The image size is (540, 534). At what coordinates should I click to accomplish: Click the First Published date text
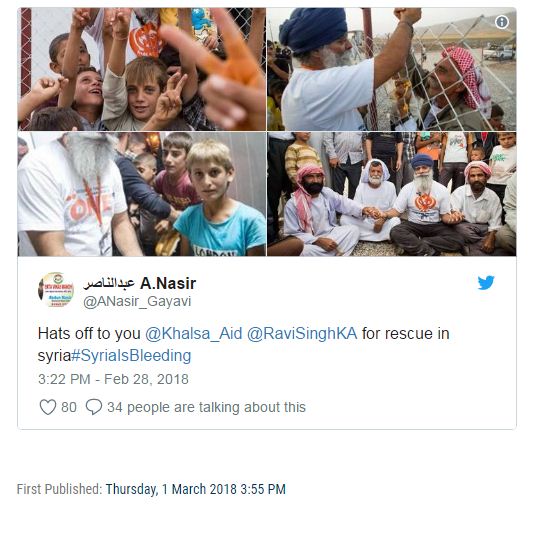pos(196,489)
